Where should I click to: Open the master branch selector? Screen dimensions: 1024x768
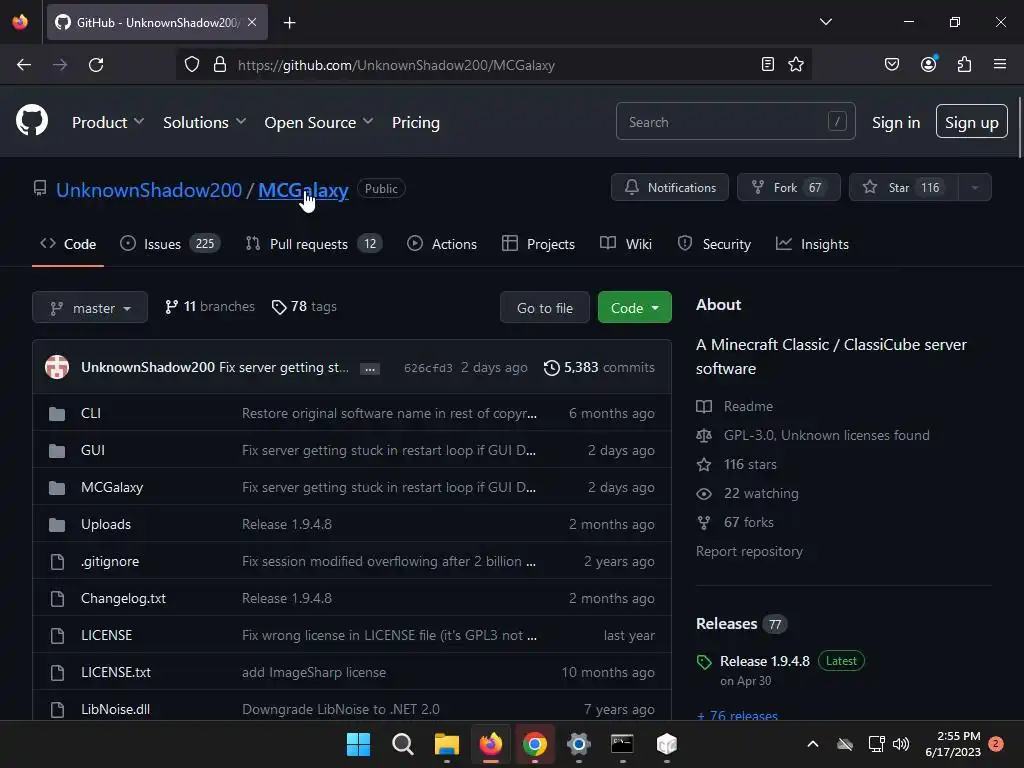tap(90, 308)
